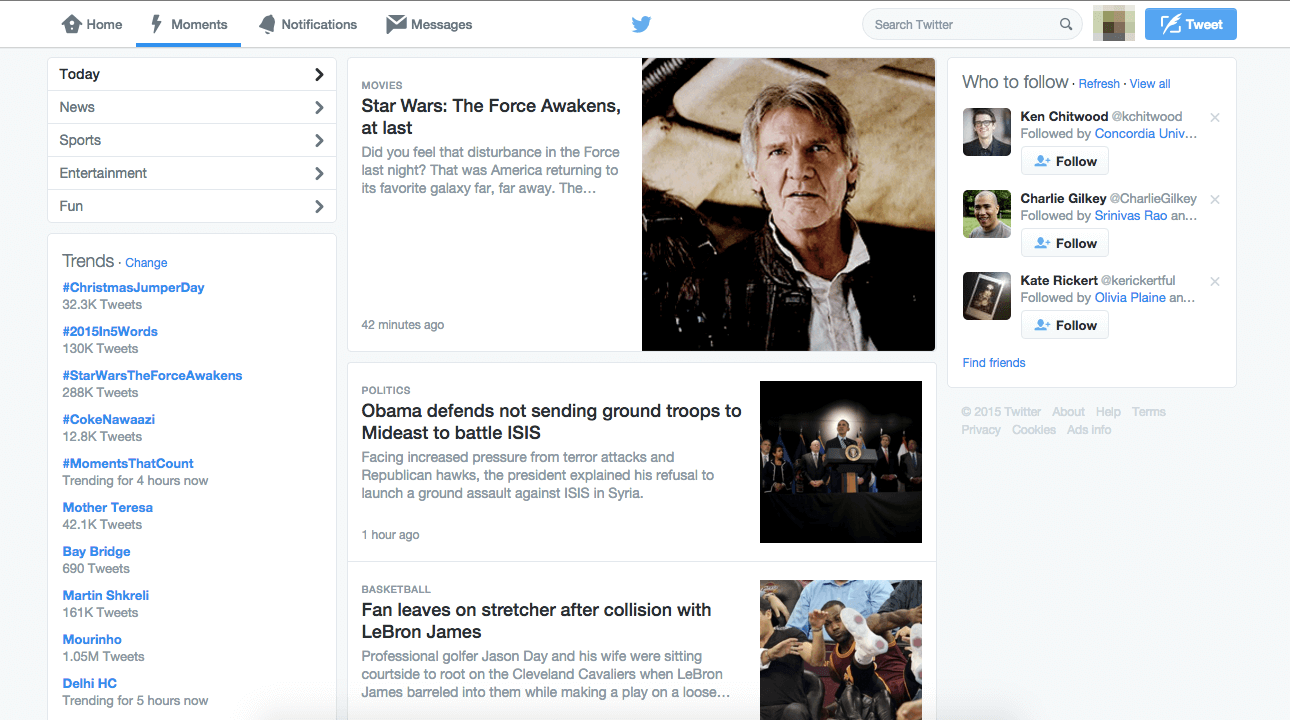Dismiss Kate Rickert suggestion
Viewport: 1290px width, 720px height.
(x=1215, y=281)
